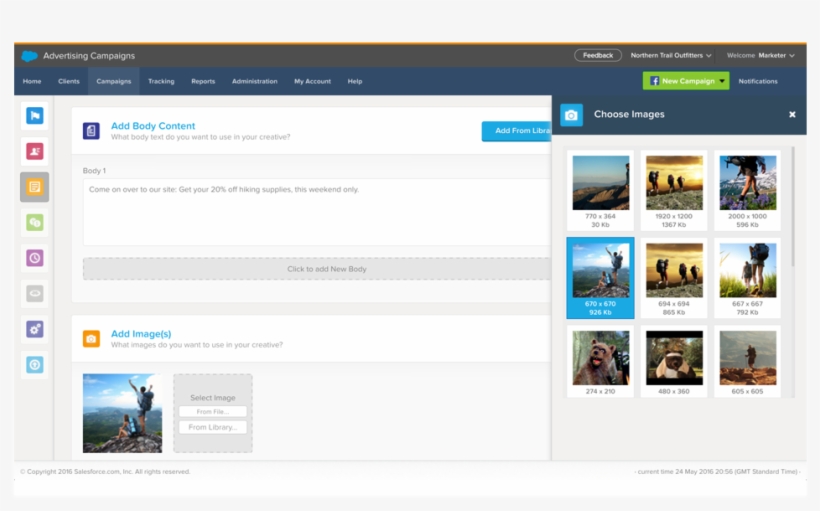The width and height of the screenshot is (820, 511).
Task: Expand the Northern Trail Outfitters dropdown
Action: pos(671,55)
